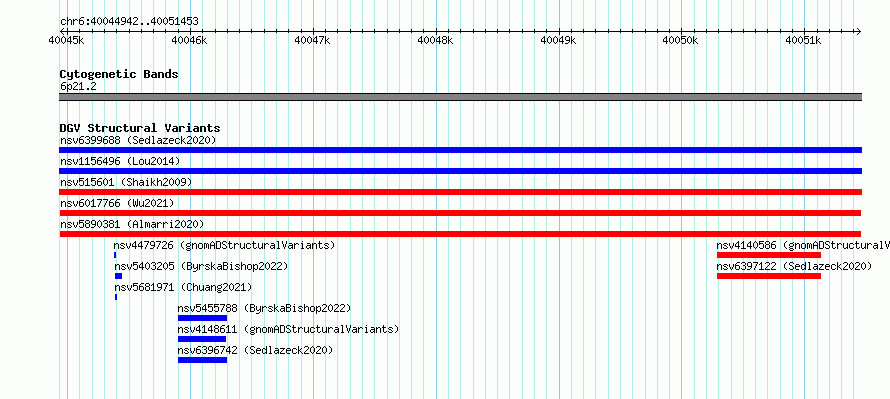890x399 pixels.
Task: Open the nsv5890381 (Almarri2020) variant label
Action: coord(132,224)
